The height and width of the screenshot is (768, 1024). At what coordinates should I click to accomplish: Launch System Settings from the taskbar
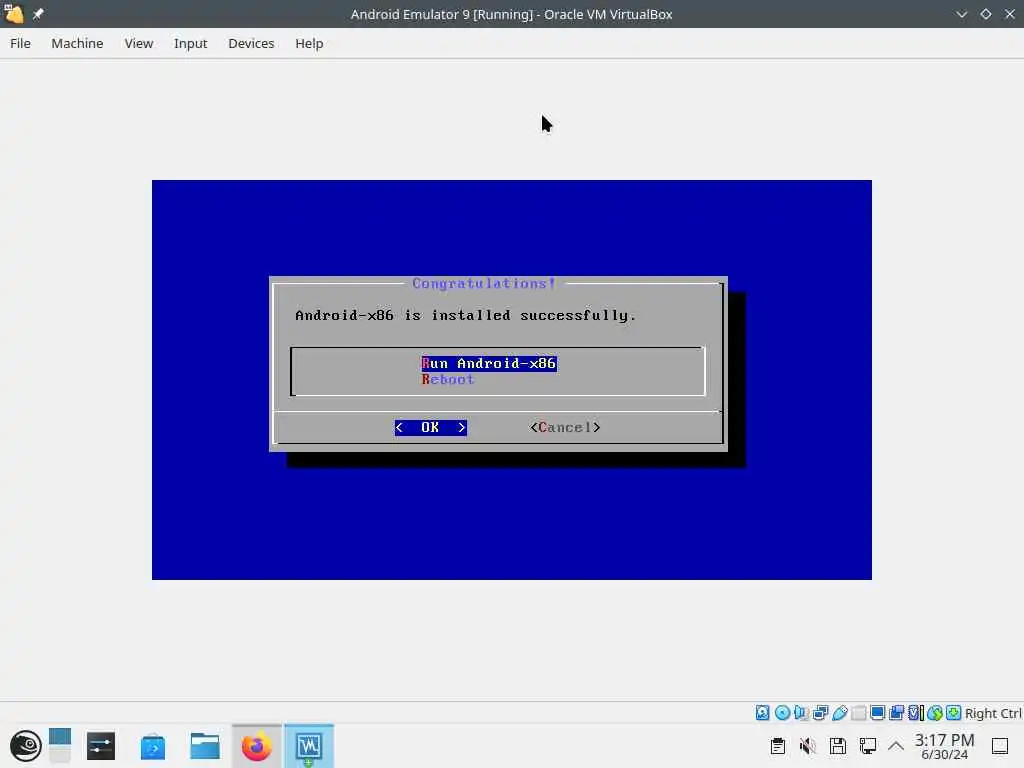[x=101, y=746]
